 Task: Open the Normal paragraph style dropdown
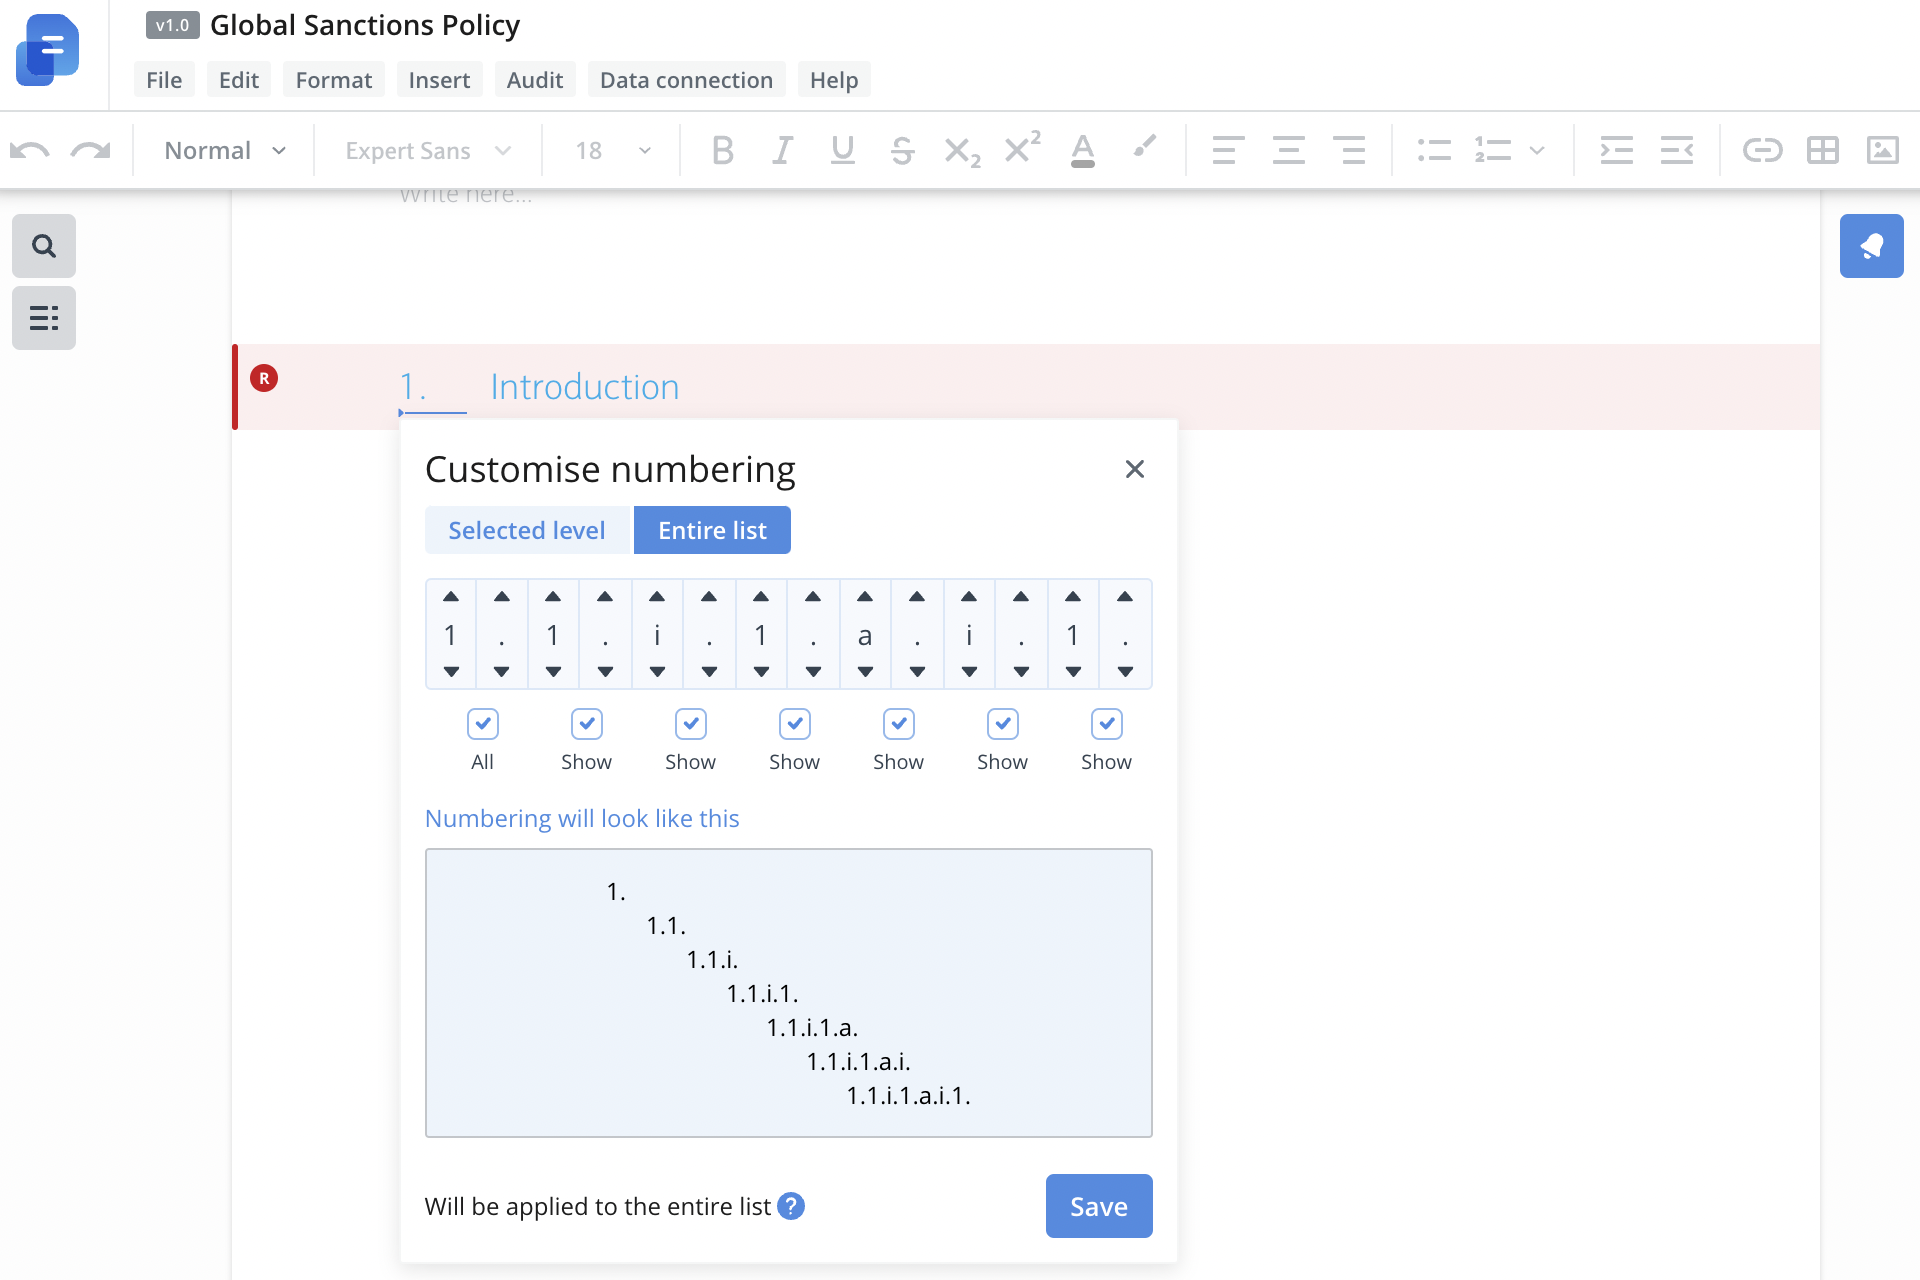click(224, 151)
